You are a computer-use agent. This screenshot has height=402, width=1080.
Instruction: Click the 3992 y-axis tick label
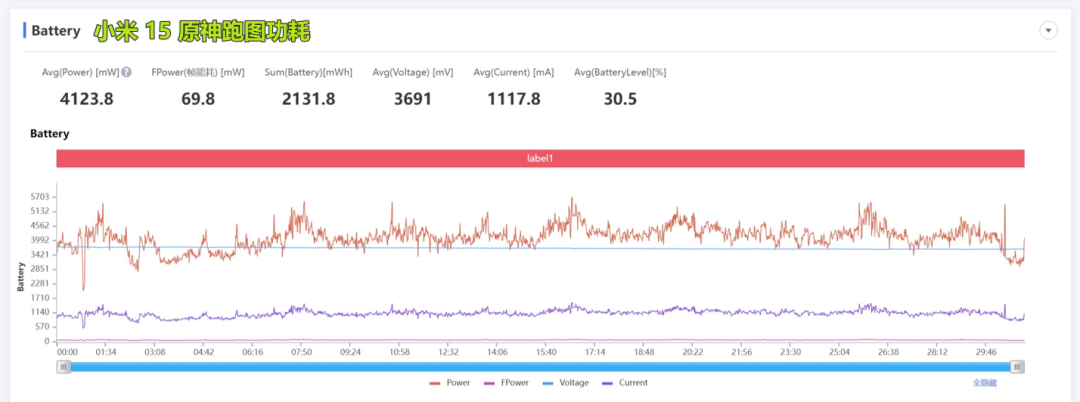click(x=40, y=240)
